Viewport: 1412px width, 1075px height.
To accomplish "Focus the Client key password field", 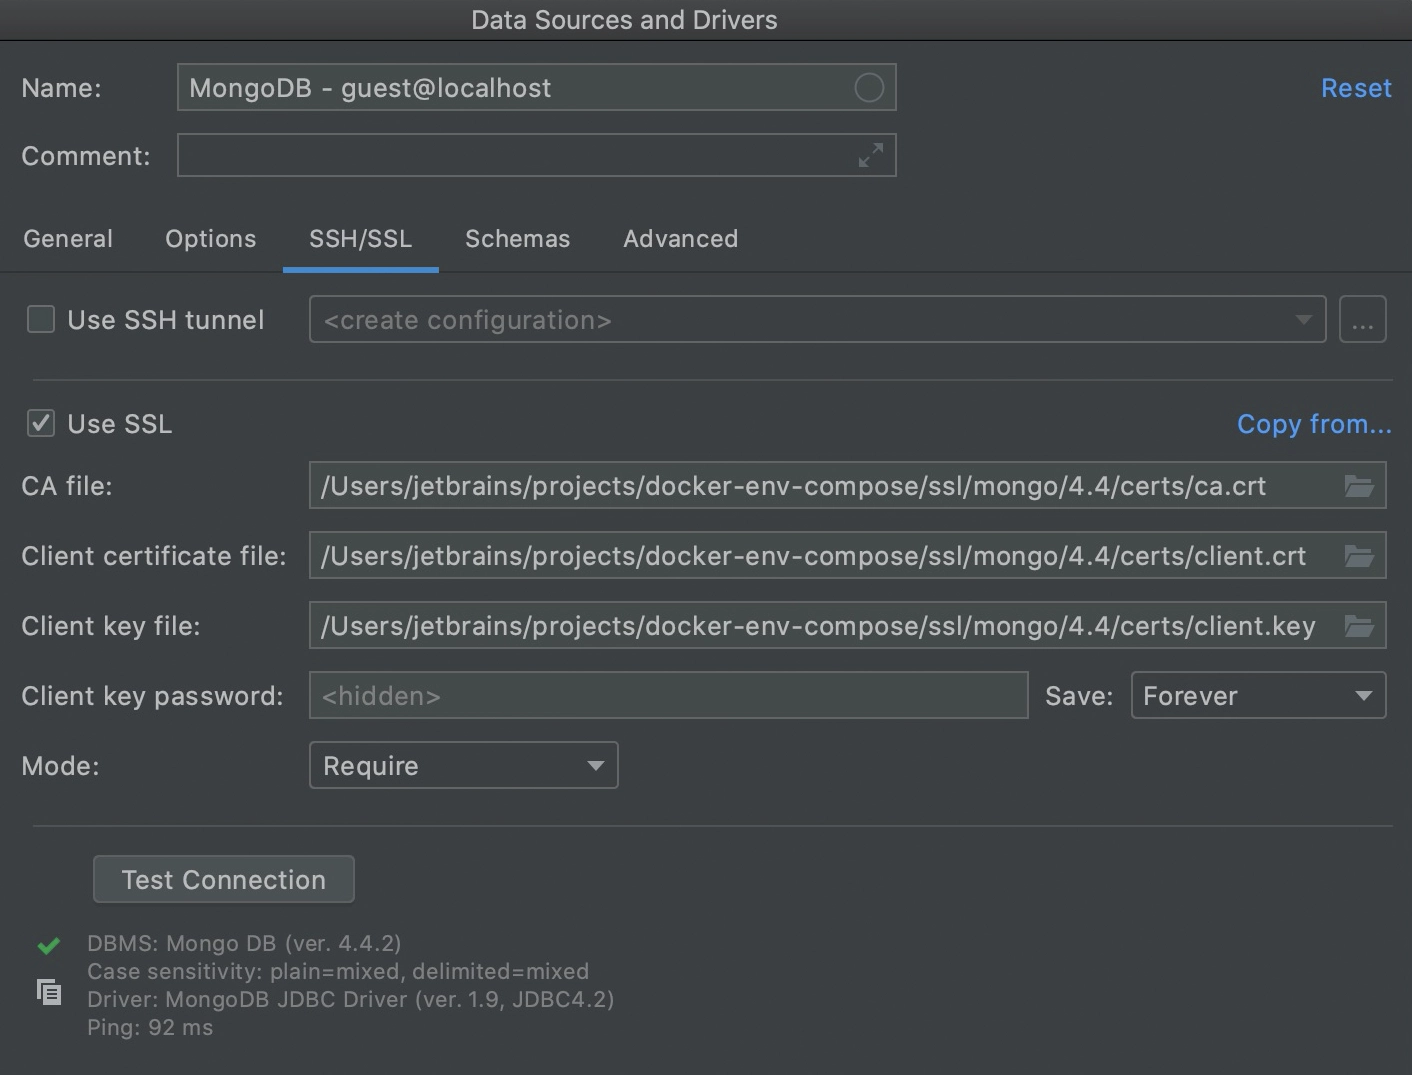I will click(x=669, y=696).
